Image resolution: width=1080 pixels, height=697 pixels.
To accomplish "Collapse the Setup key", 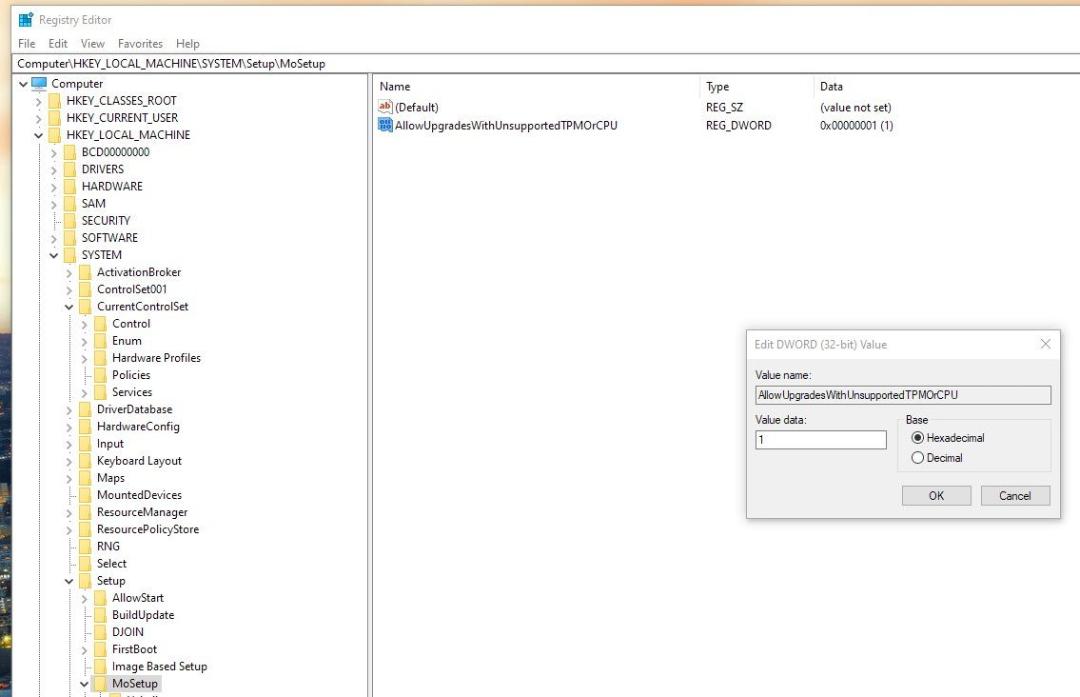I will pyautogui.click(x=69, y=581).
